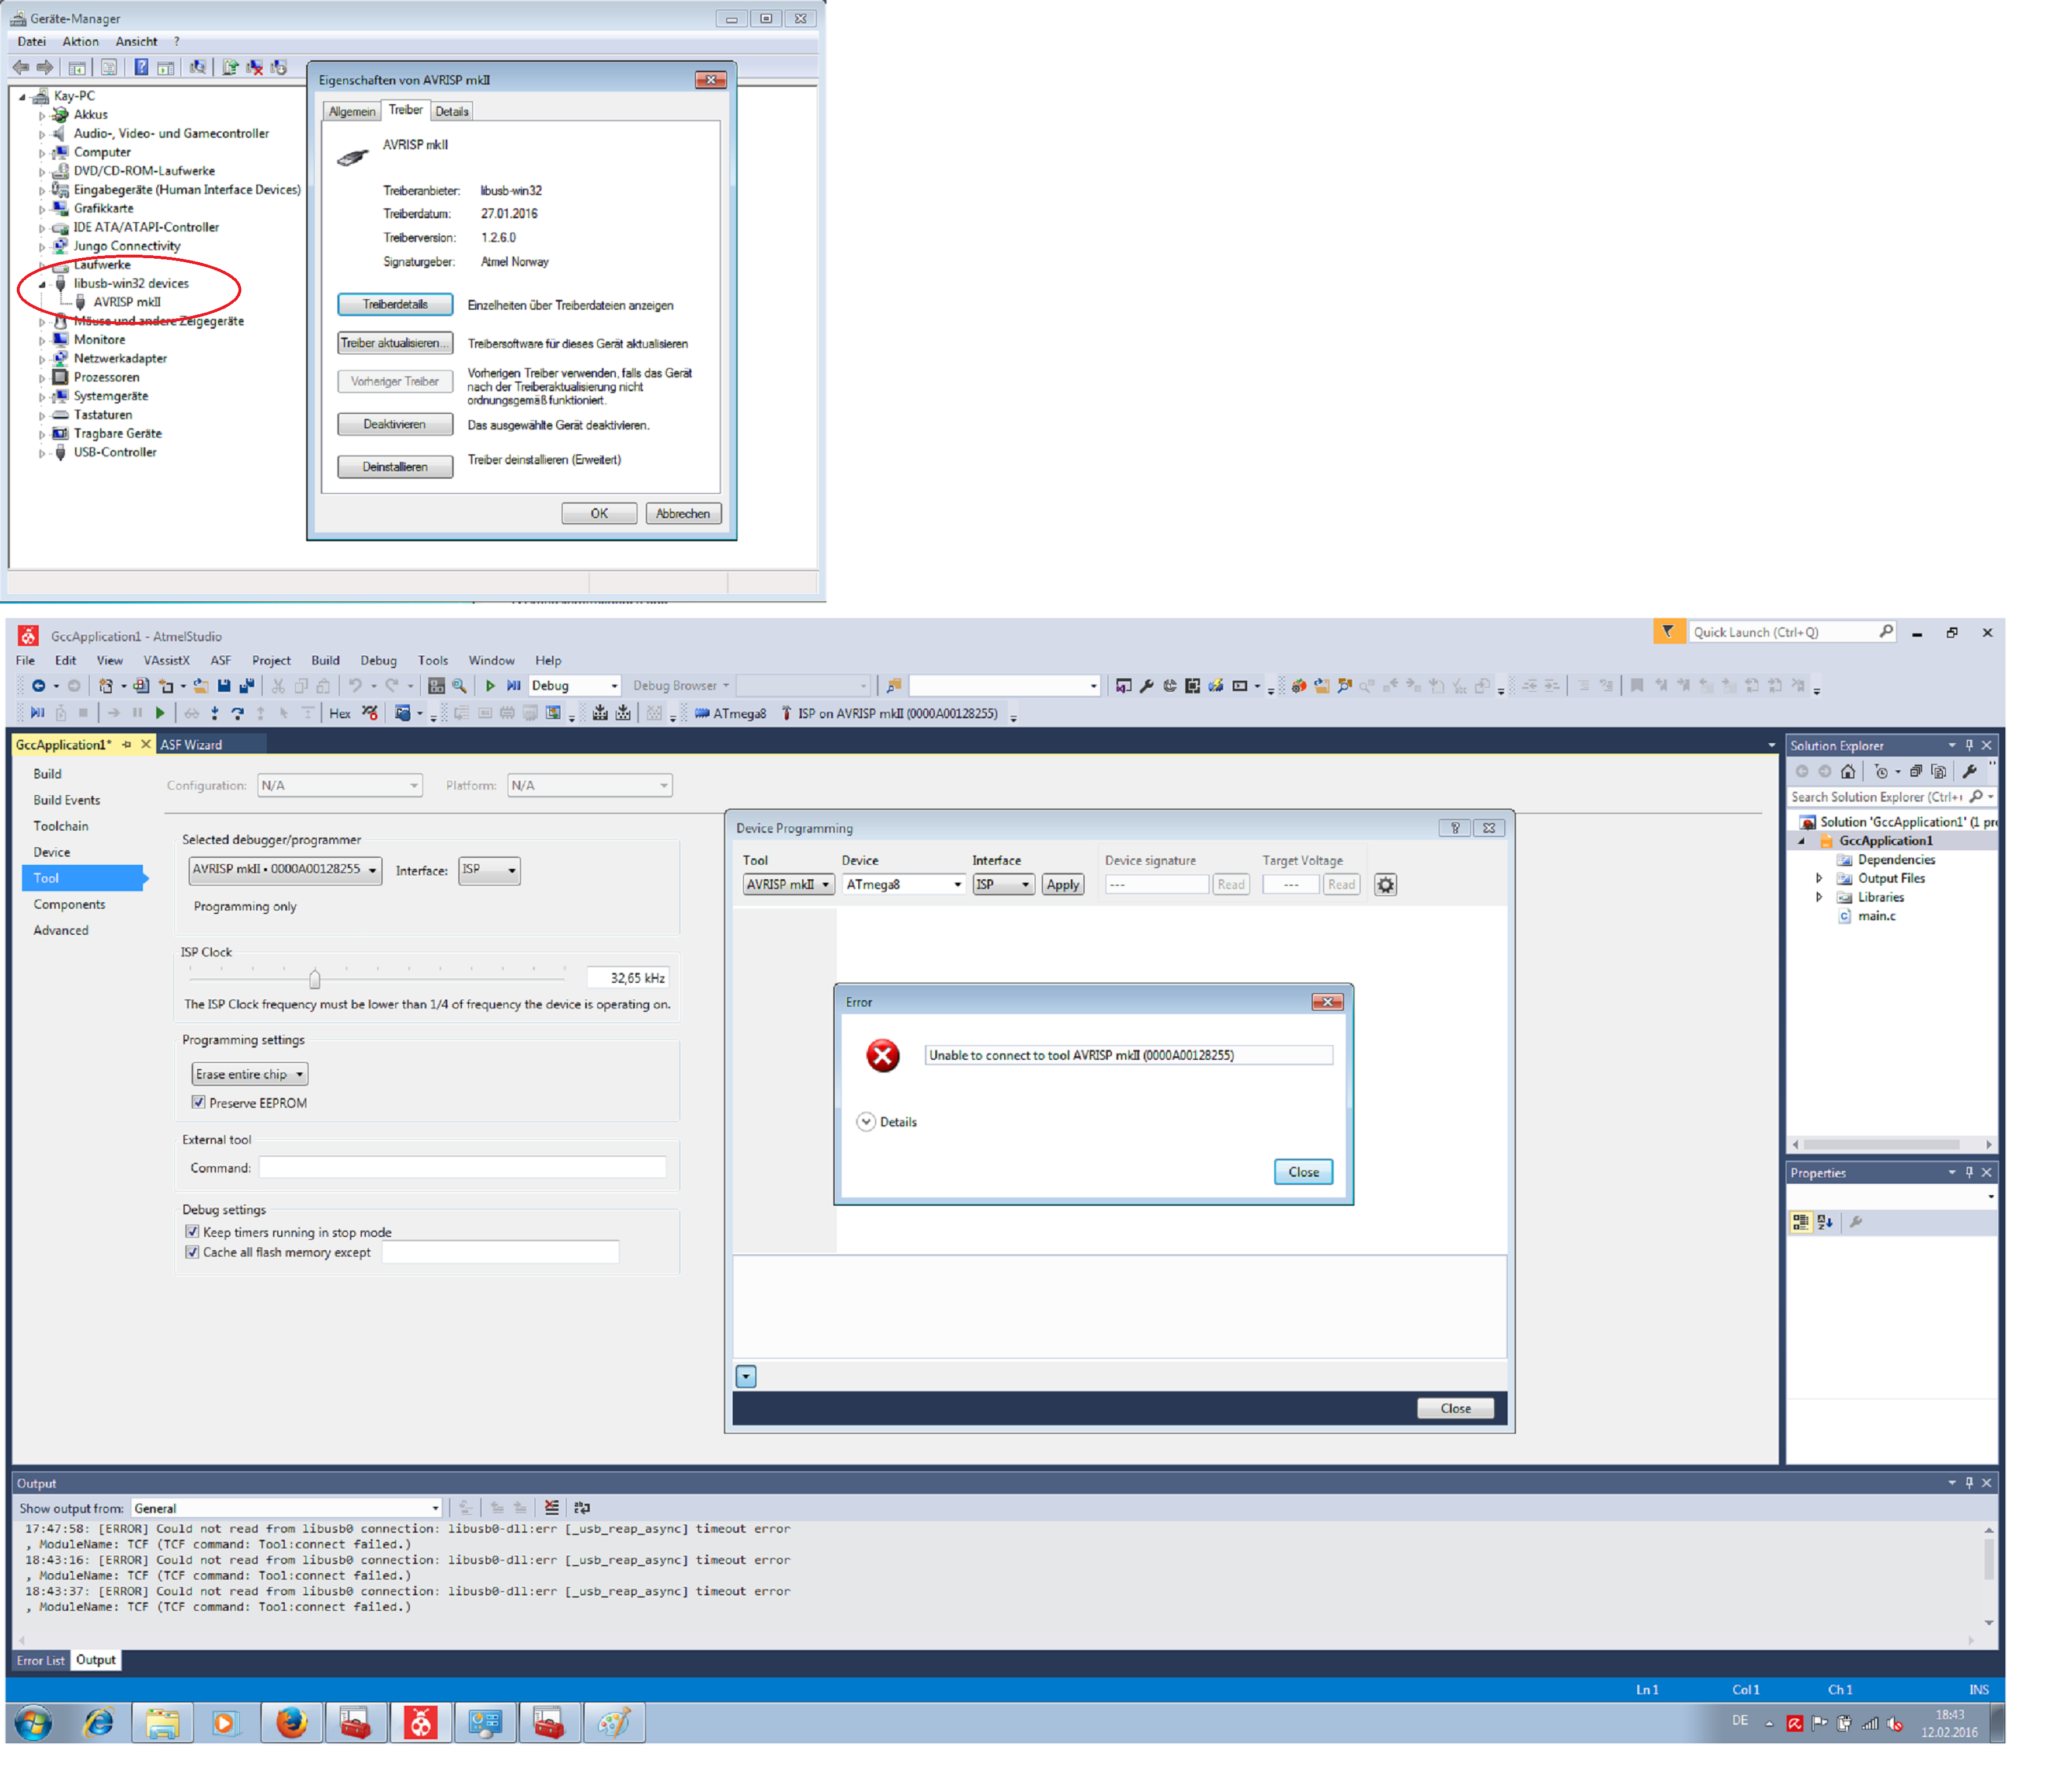This screenshot has height=1792, width=2050.
Task: Click the Alphabetical sort icon in Properties
Action: pos(1825,1222)
